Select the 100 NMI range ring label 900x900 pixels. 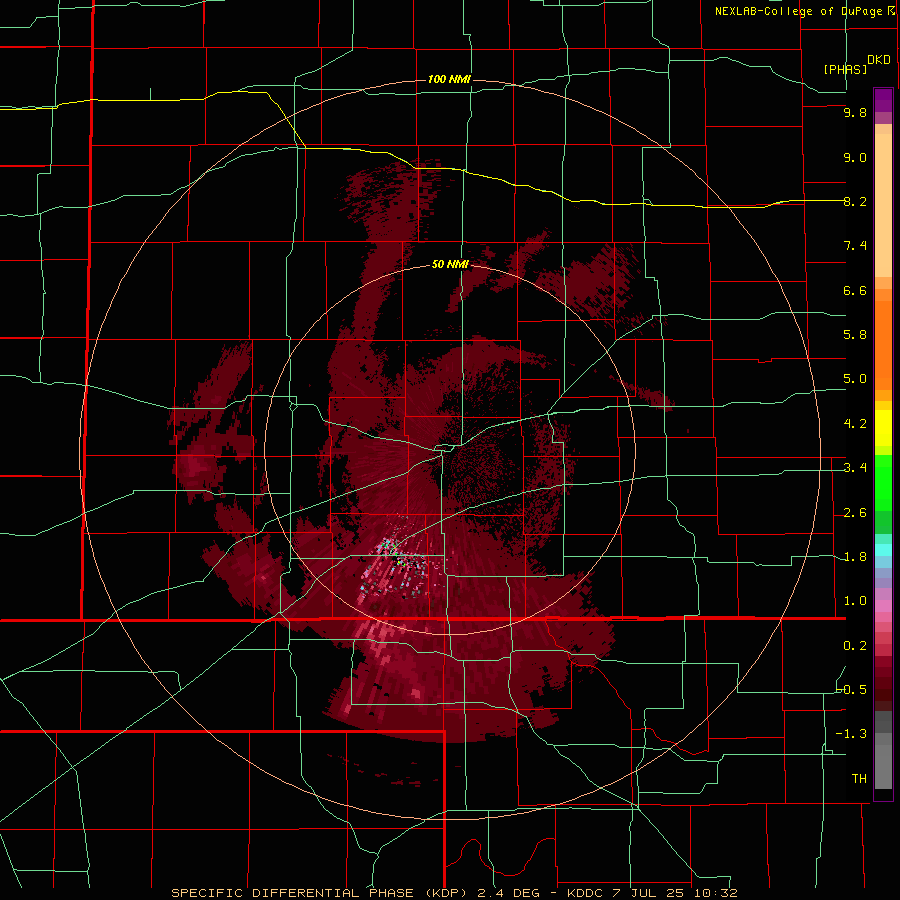click(449, 79)
